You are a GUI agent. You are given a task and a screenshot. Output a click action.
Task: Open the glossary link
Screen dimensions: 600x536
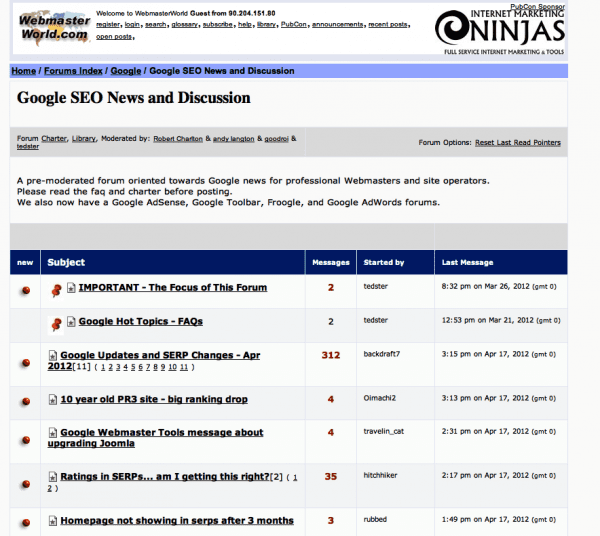(184, 24)
